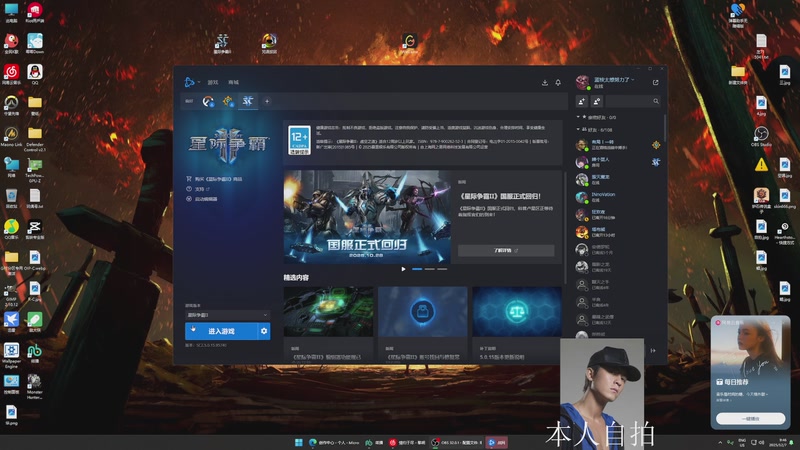Click Hearthstone icon beside first friend
Viewport: 800px width, 450px height.
[656, 145]
